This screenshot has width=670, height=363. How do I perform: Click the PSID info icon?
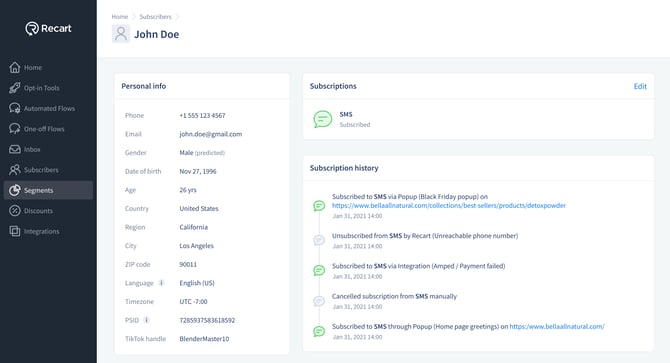pyautogui.click(x=147, y=320)
